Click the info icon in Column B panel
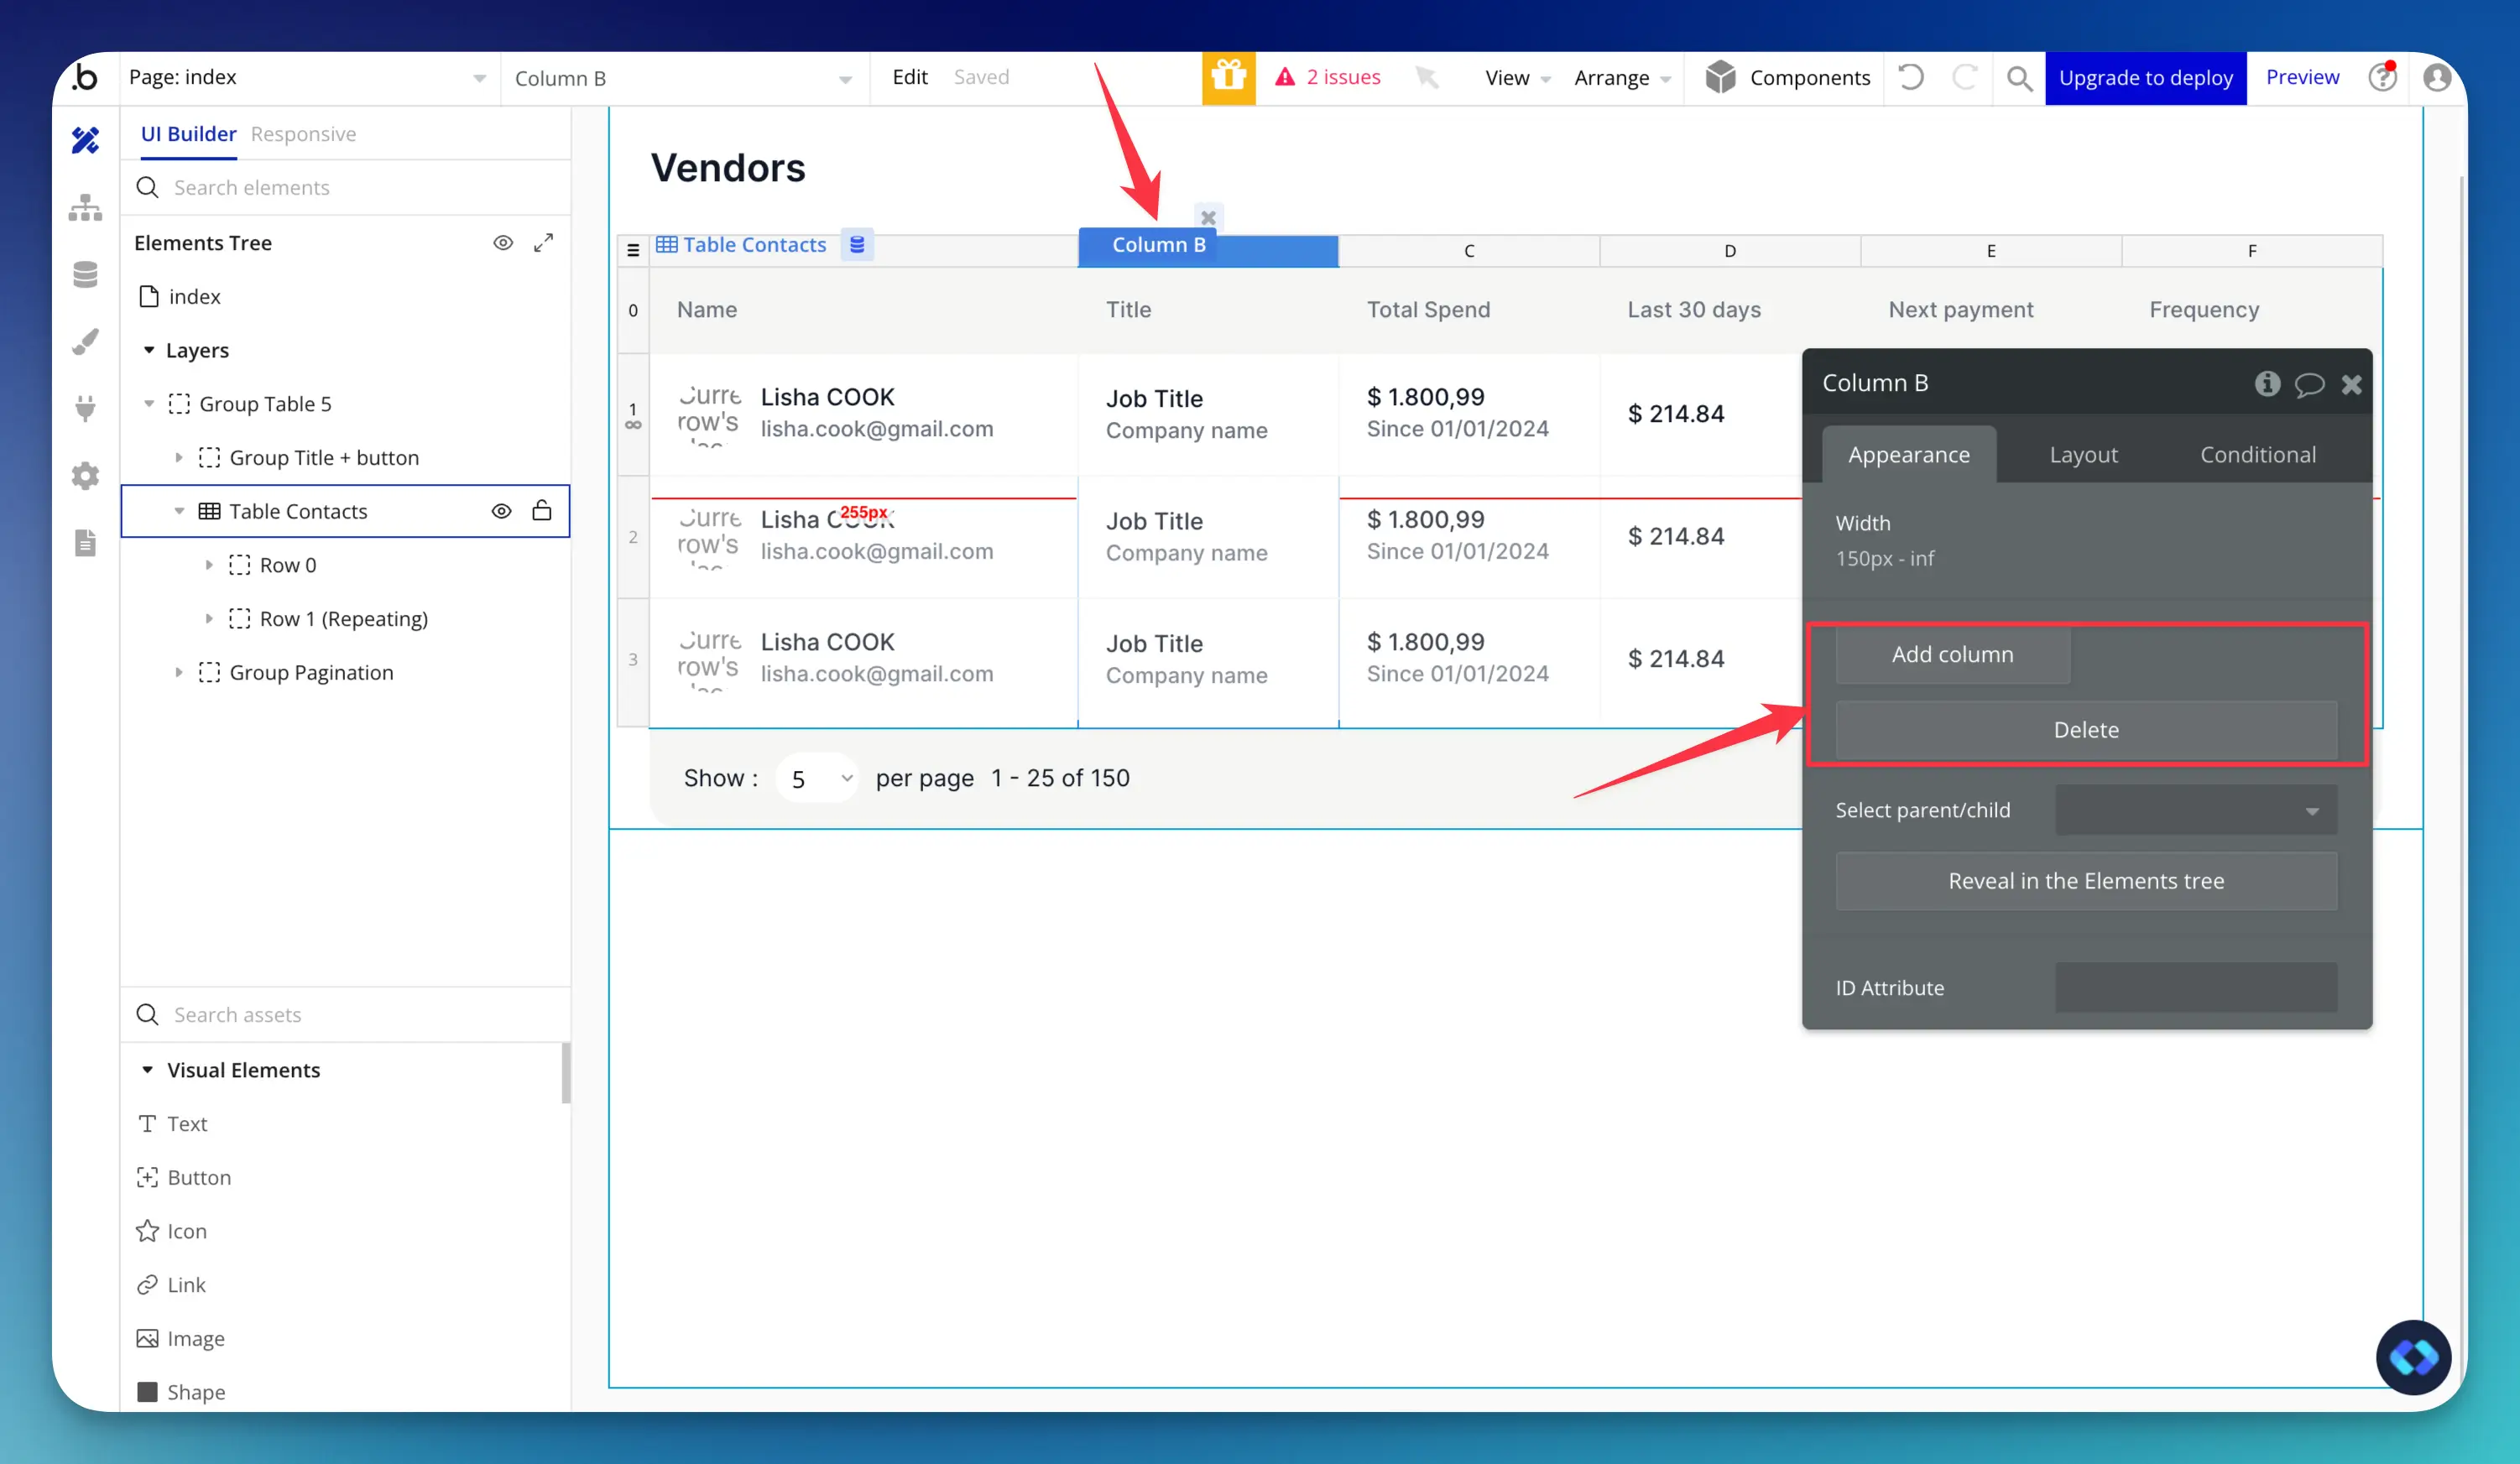 2267,383
